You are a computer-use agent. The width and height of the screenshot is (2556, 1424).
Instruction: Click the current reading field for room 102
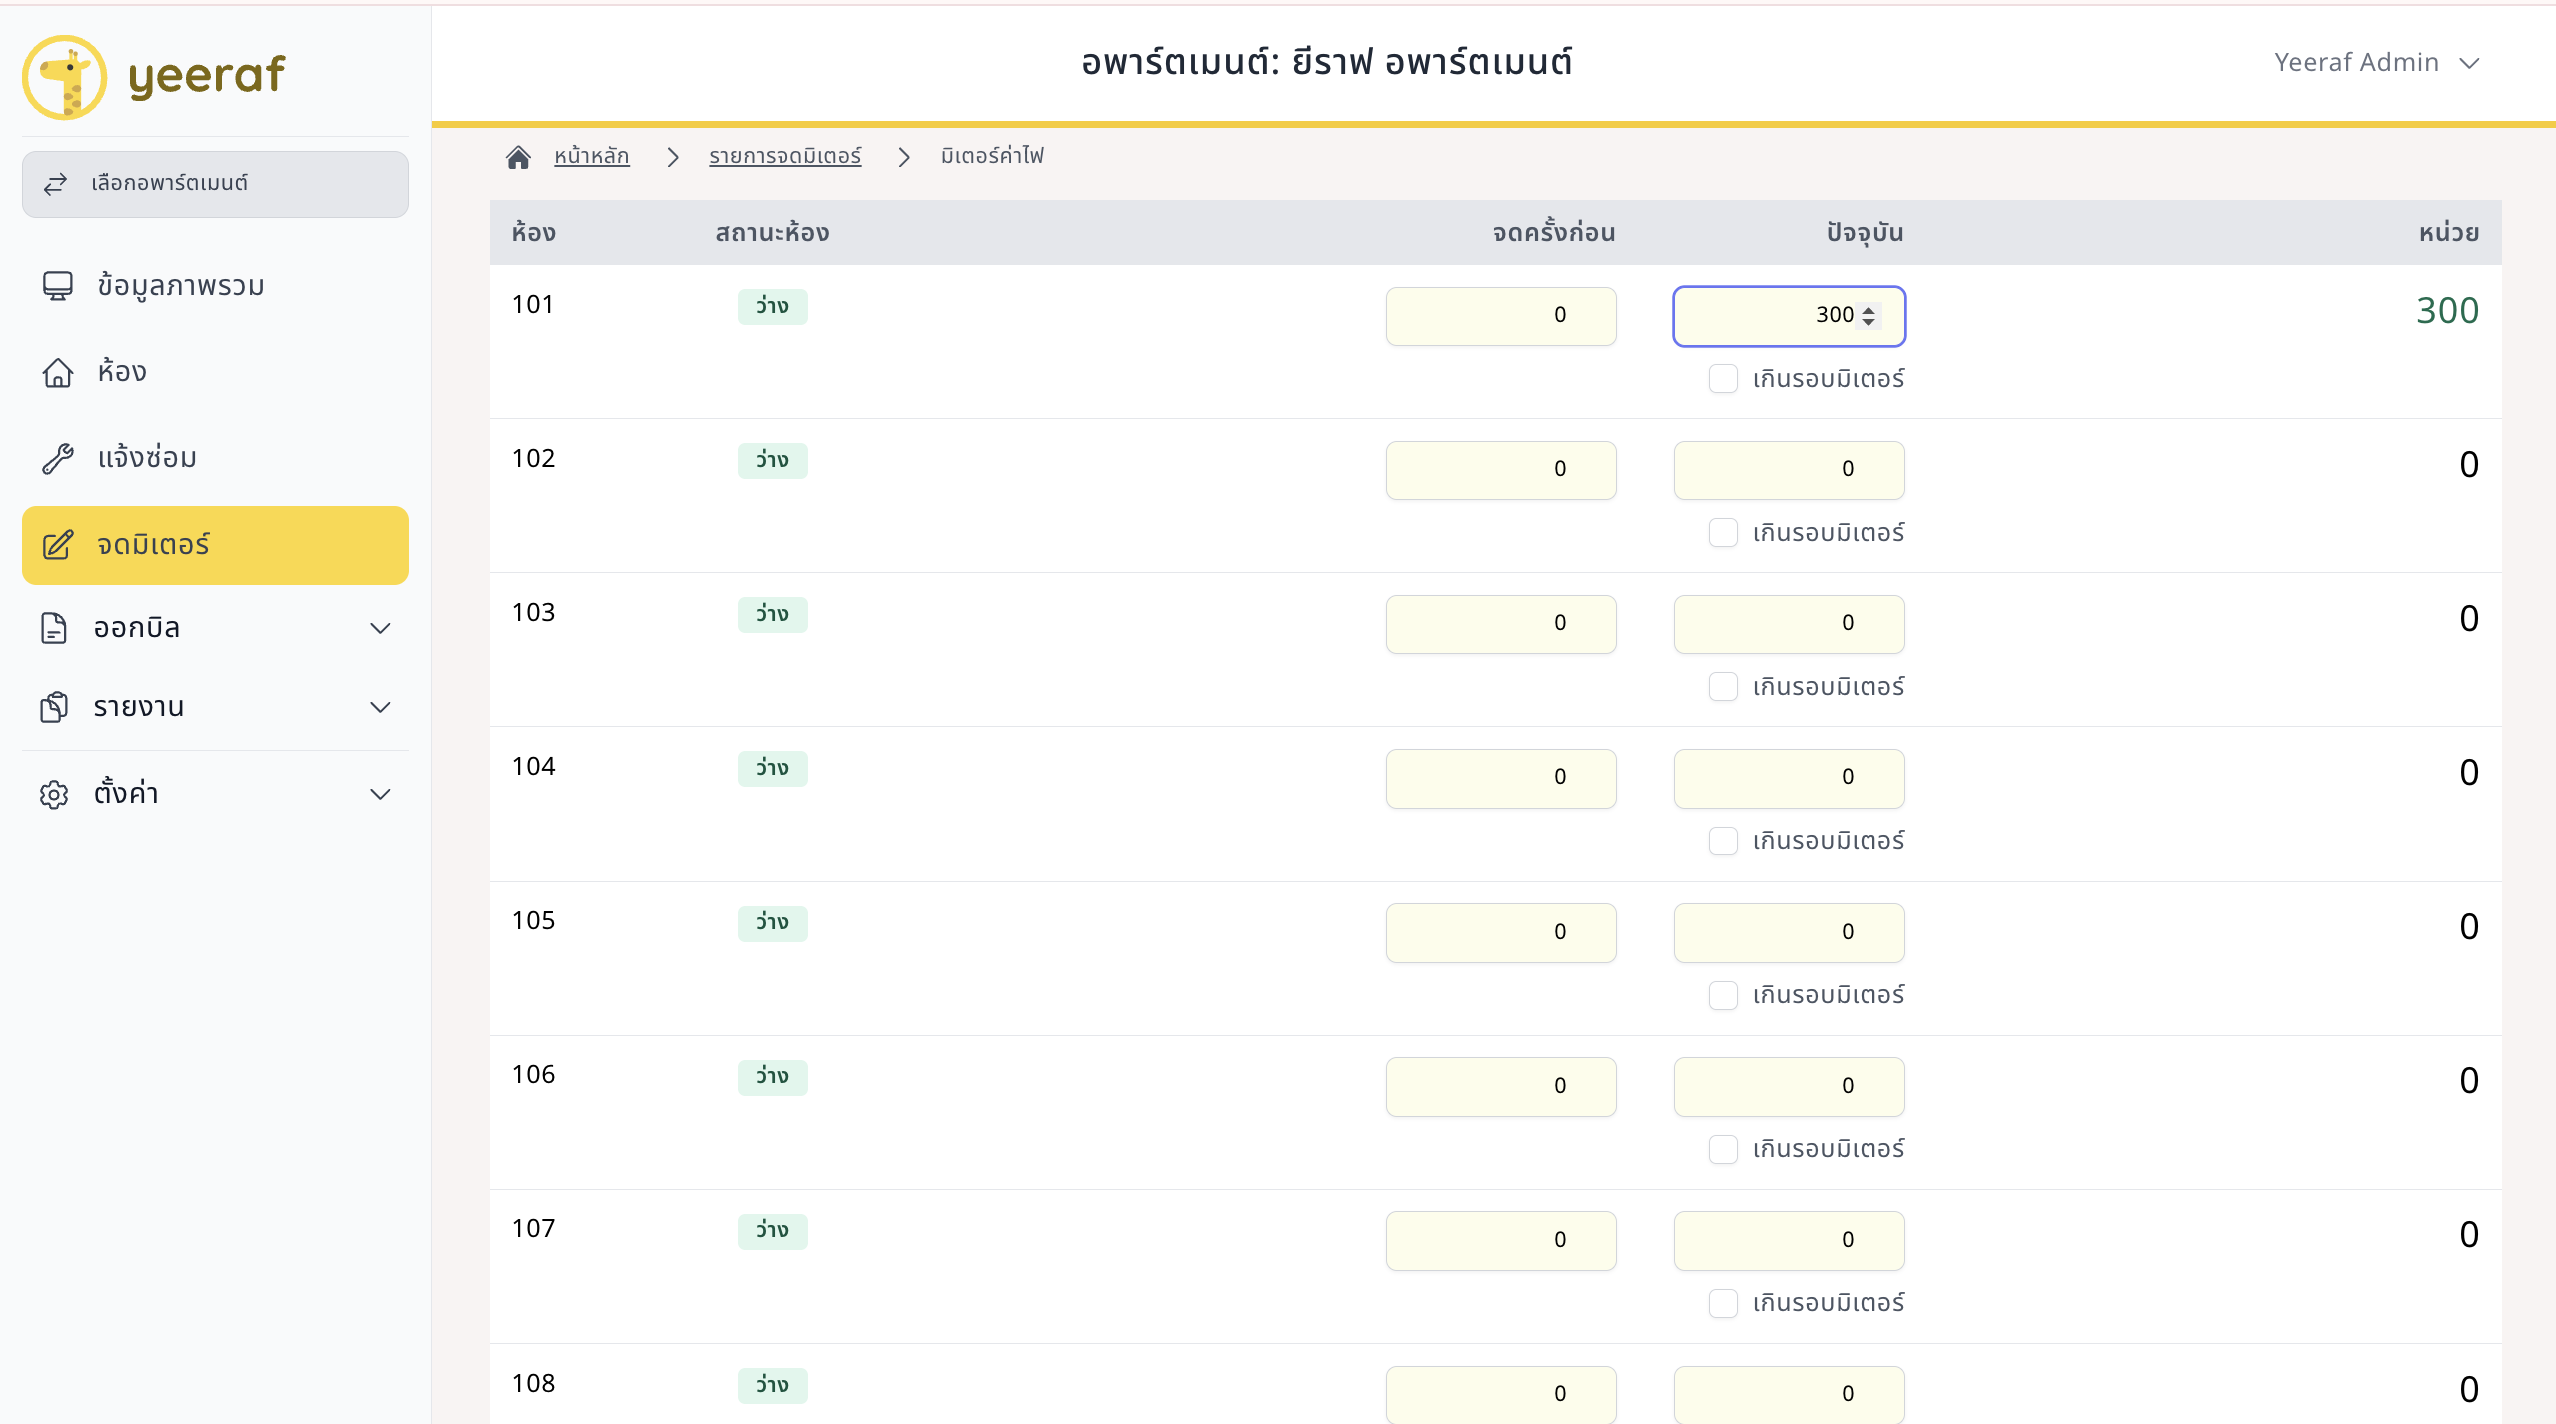tap(1789, 470)
